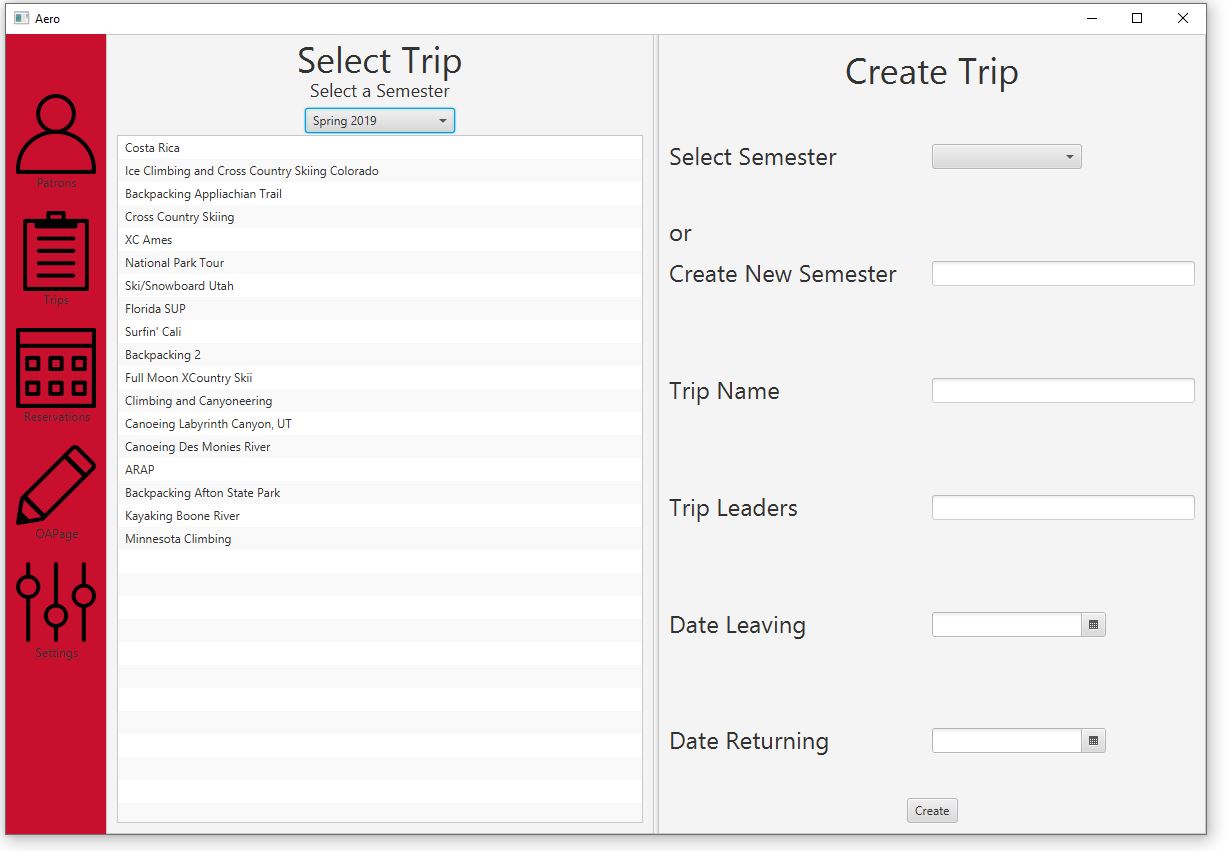Choose Ski/Snowboard Utah from the list
Image resolution: width=1228 pixels, height=851 pixels.
click(179, 286)
